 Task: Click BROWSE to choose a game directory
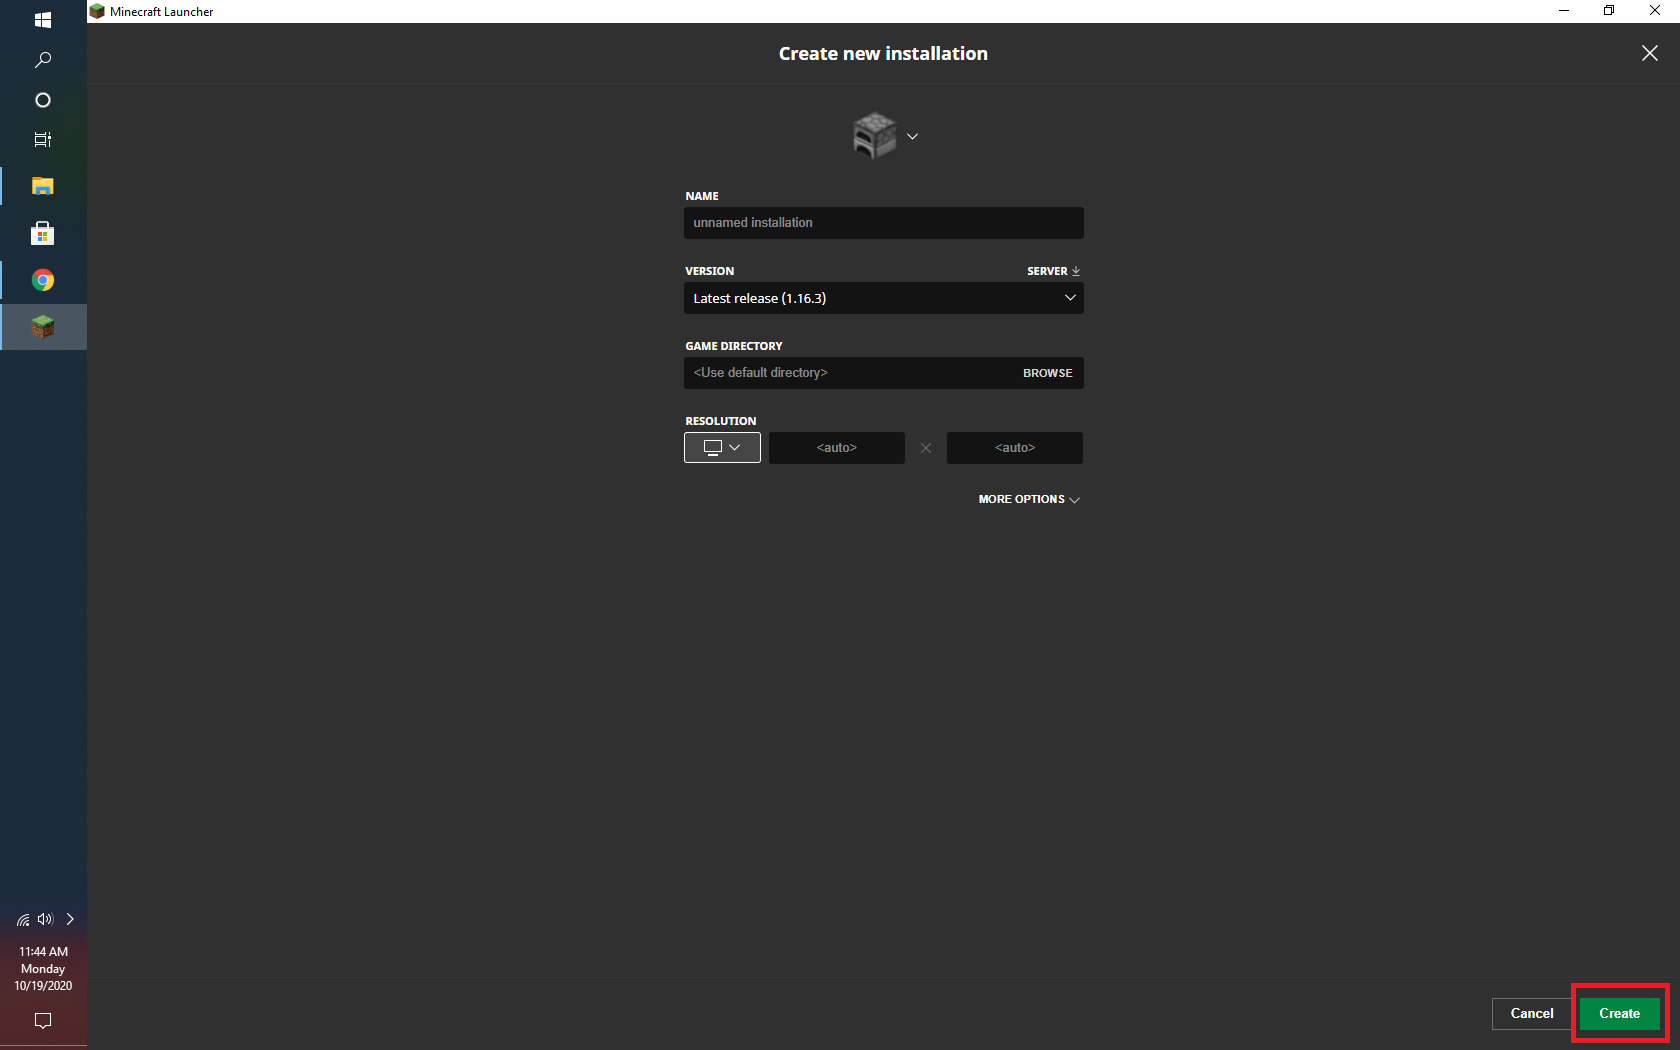click(x=1046, y=372)
